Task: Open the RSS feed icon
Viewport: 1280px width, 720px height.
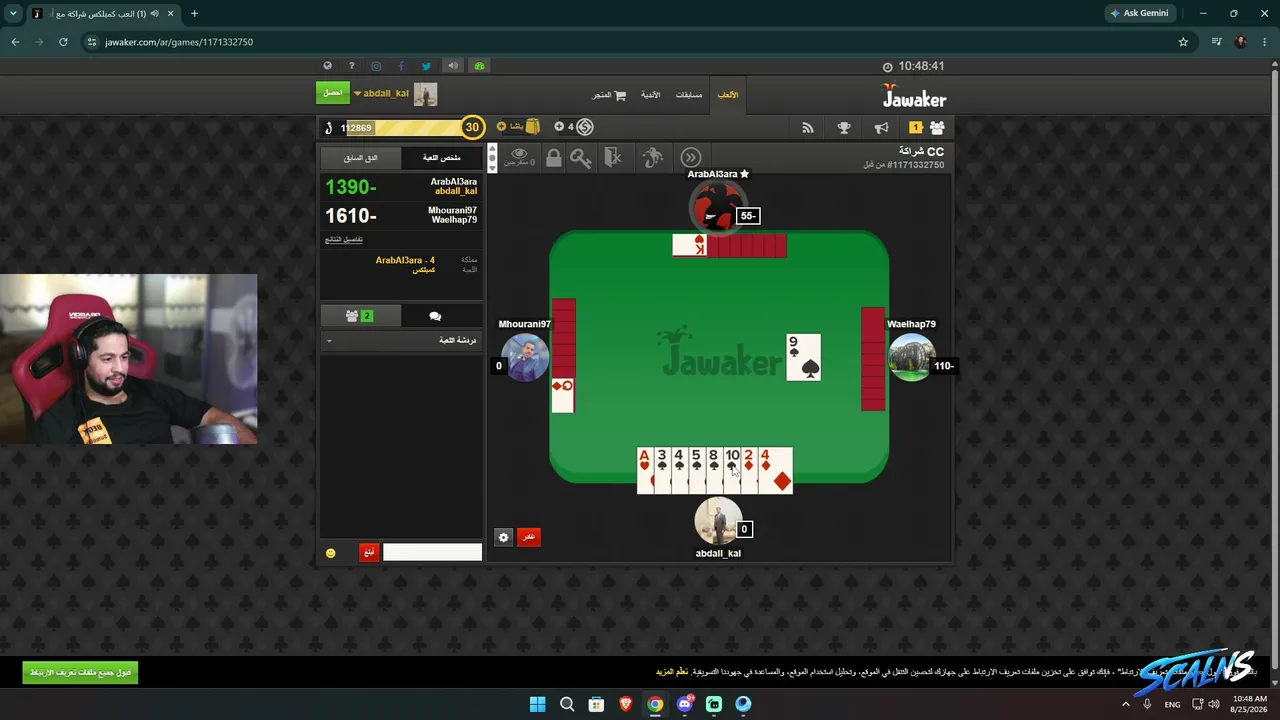Action: [x=808, y=128]
